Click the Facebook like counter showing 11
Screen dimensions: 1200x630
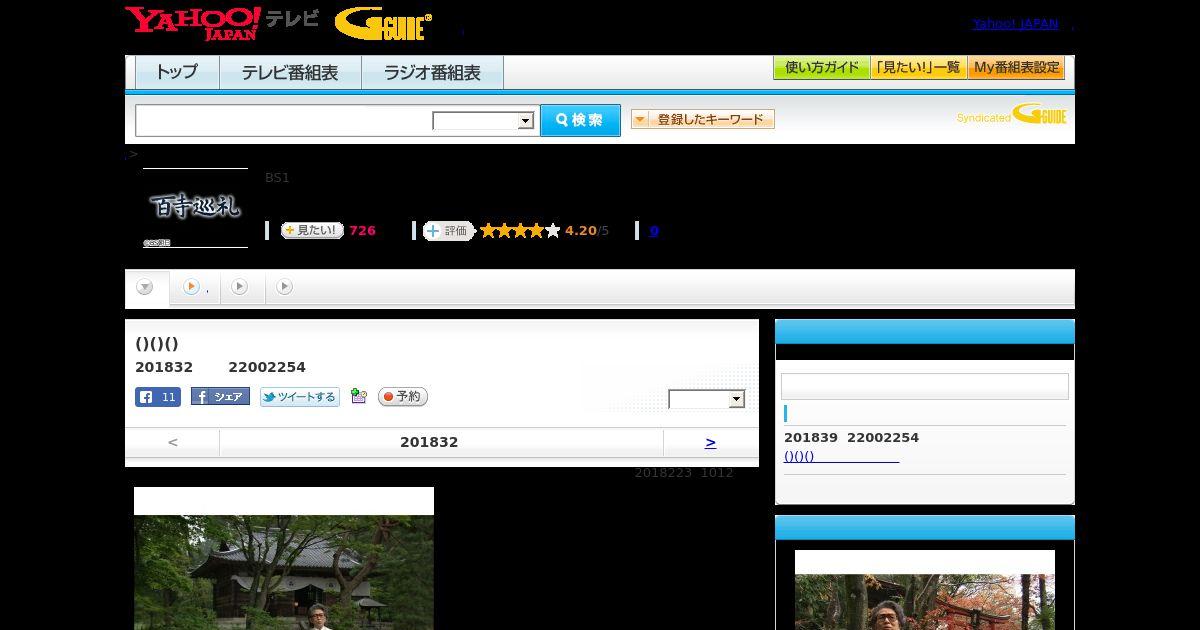(x=158, y=397)
